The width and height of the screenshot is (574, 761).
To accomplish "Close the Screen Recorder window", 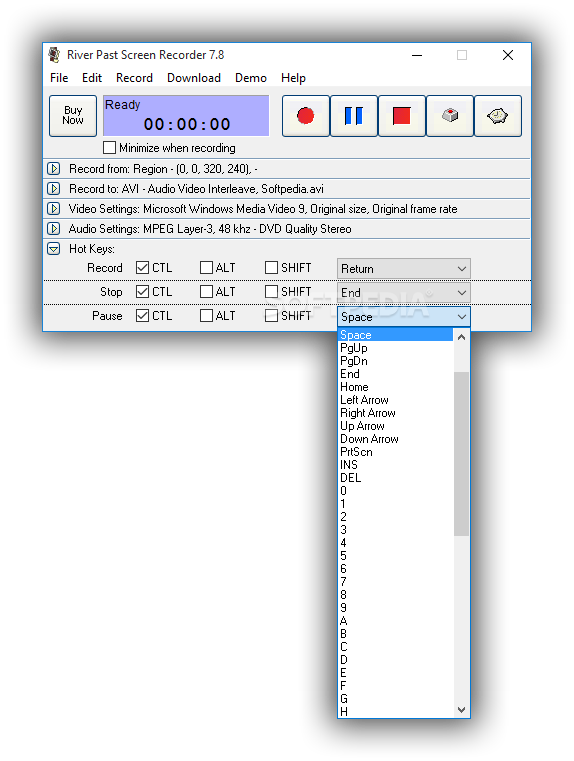I will pyautogui.click(x=508, y=55).
